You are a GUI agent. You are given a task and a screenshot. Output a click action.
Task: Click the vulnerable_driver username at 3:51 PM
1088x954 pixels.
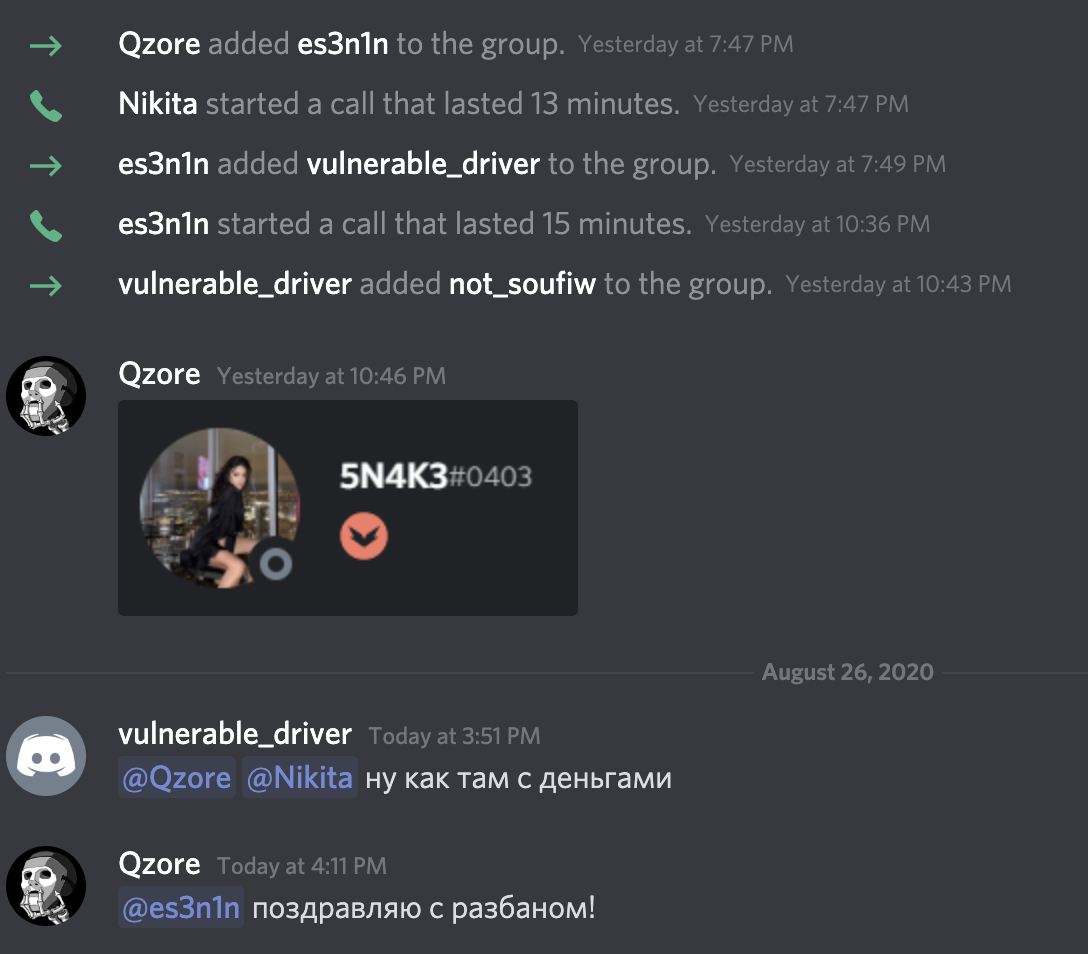[x=235, y=734]
